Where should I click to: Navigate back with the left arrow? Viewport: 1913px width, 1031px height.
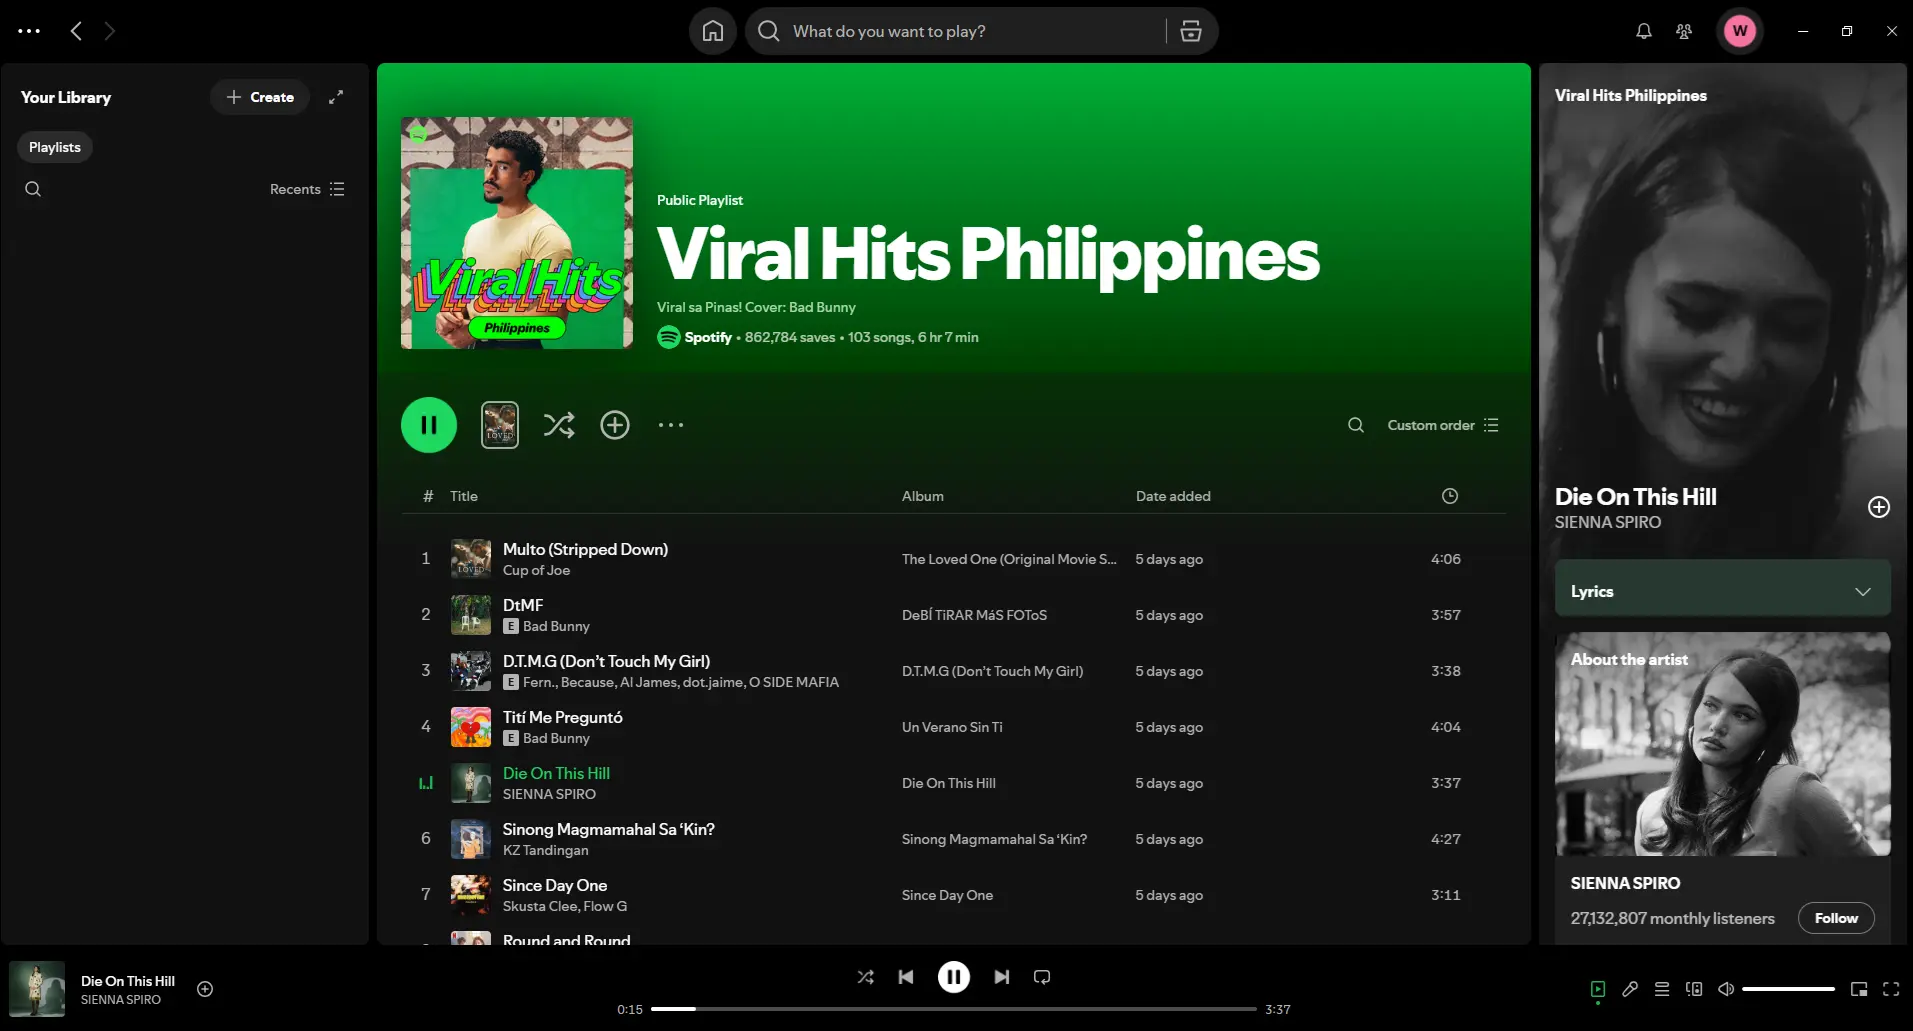coord(76,31)
